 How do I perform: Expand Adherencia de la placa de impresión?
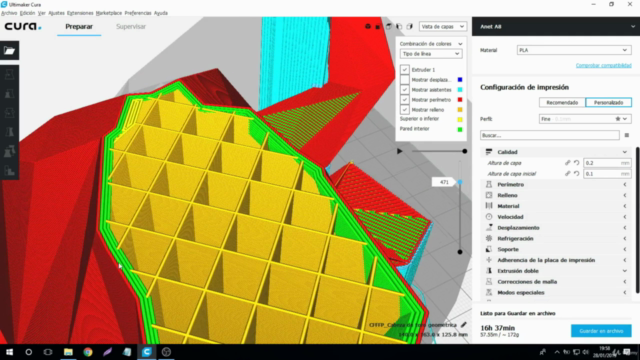[556, 260]
